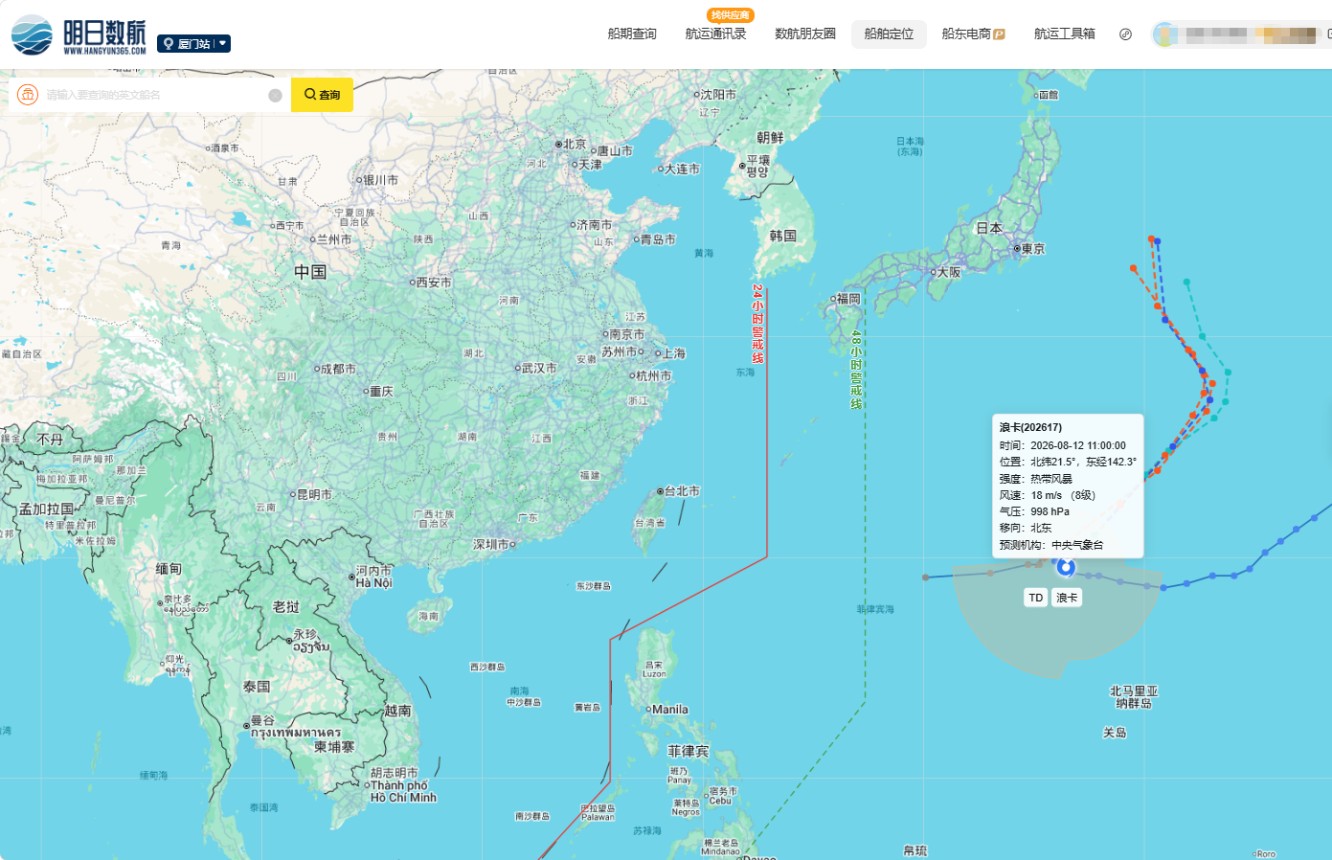Open the 船期查询 menu
Viewport: 1332px width, 860px height.
coord(632,34)
